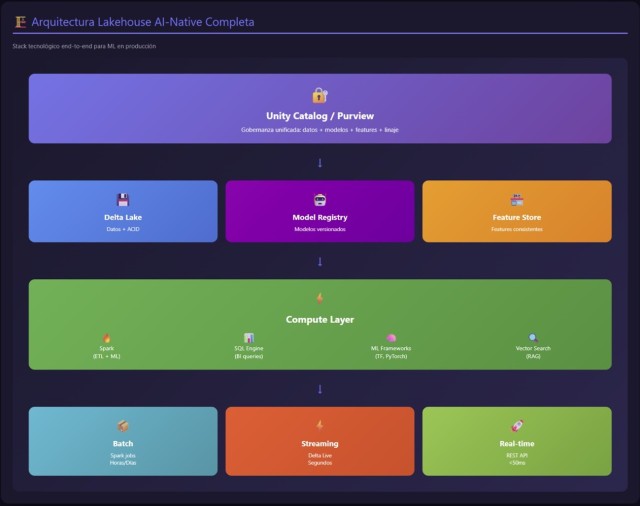Screen dimensions: 640x506
Task: Click the package icon on the Batch card
Action: pos(123,426)
